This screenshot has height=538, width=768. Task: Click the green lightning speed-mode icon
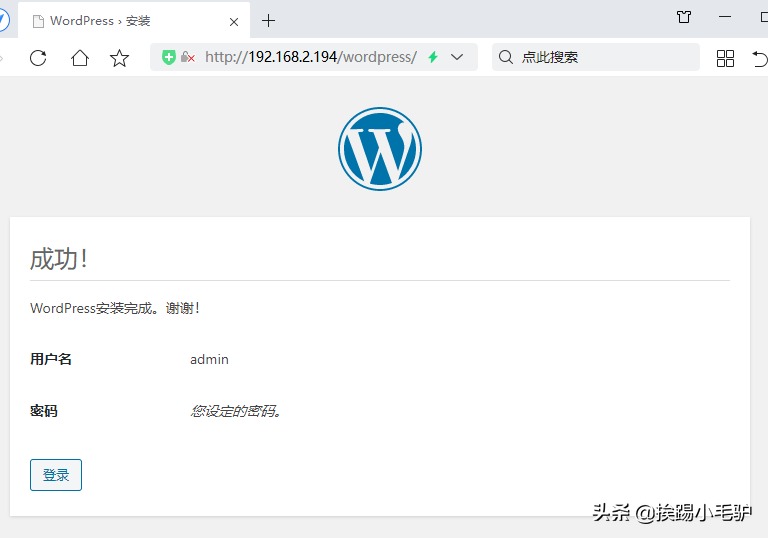(x=433, y=57)
